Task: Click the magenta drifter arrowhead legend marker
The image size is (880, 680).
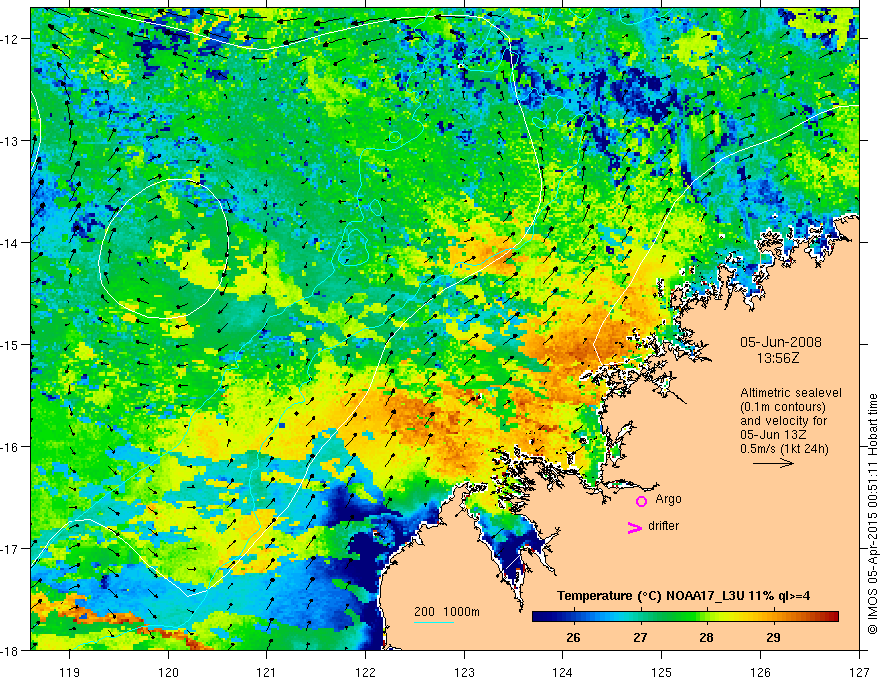Action: (x=635, y=527)
